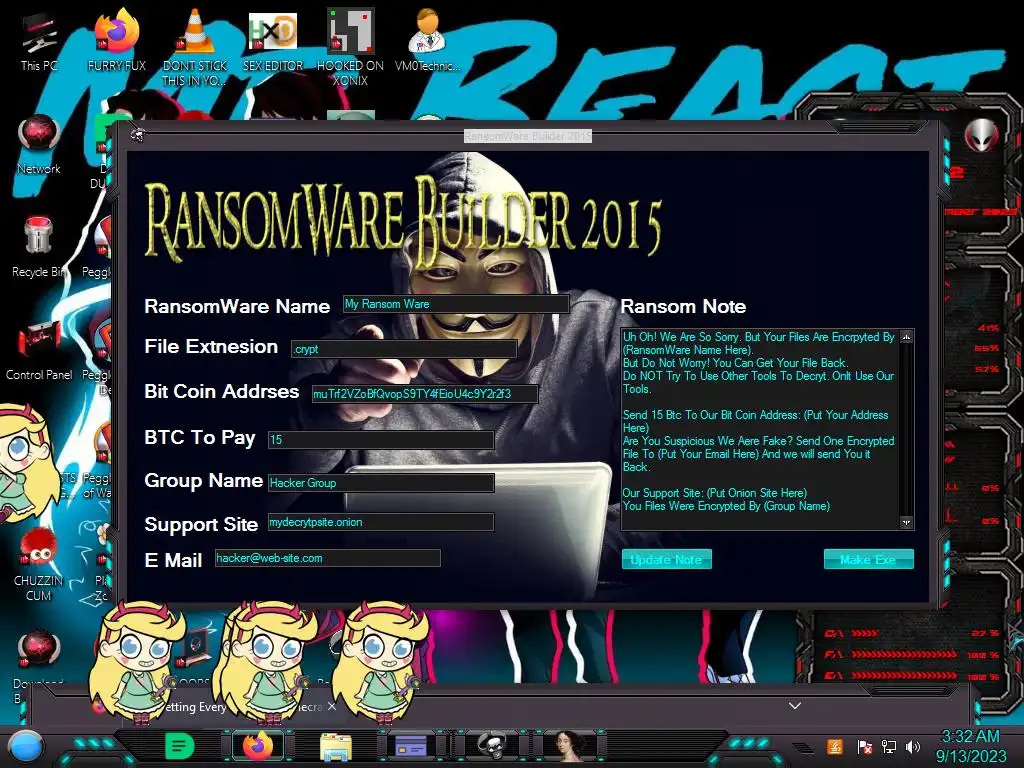This screenshot has height=768, width=1024.
Task: Open the green chat app taskbar icon
Action: coord(180,746)
